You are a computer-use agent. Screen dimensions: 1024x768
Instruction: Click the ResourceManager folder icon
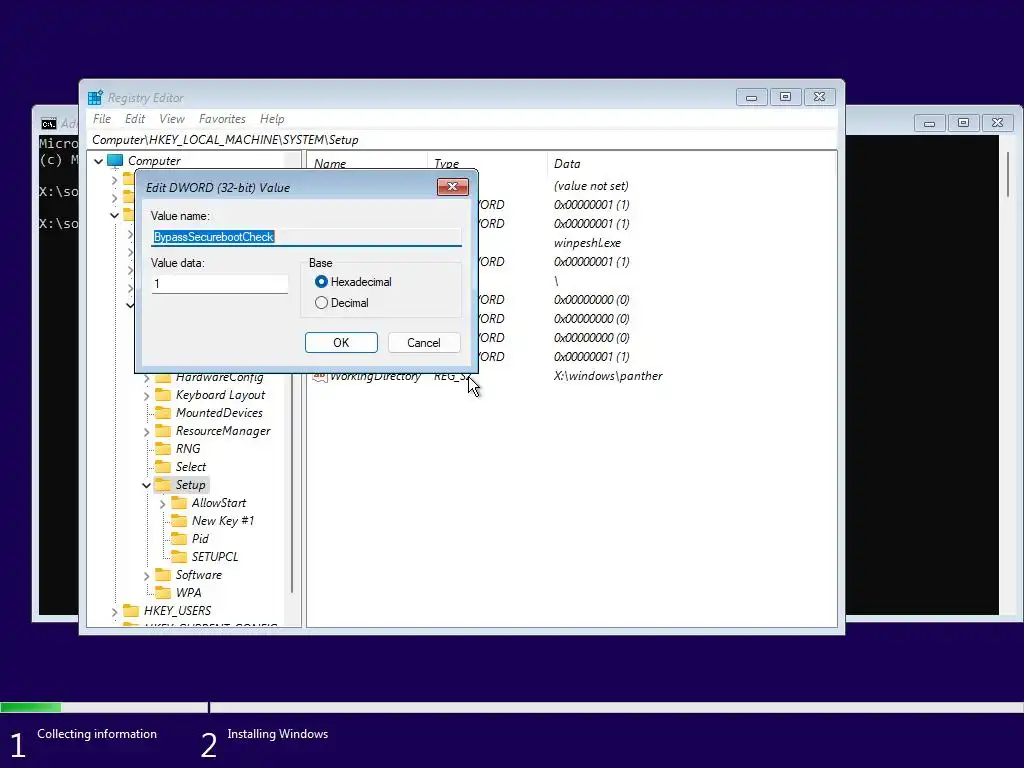(x=163, y=431)
